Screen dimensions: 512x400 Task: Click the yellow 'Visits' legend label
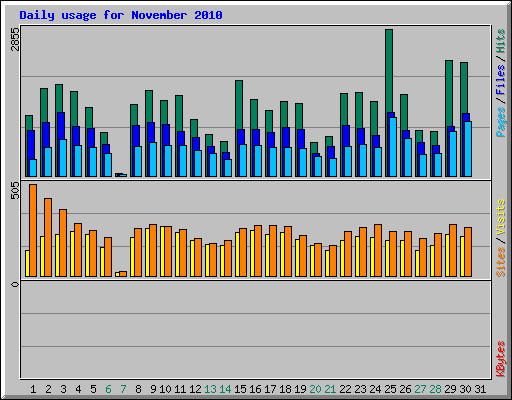500,217
